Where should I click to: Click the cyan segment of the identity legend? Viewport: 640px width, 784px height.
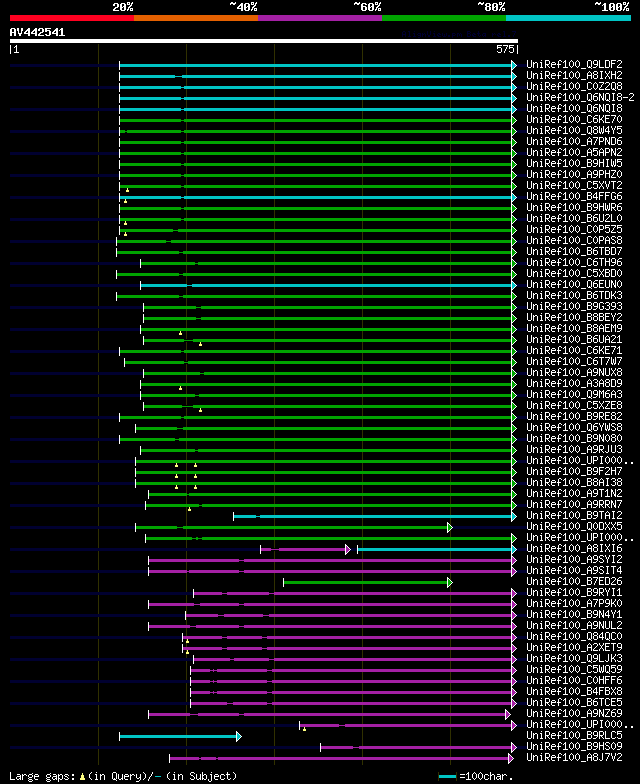[x=568, y=18]
